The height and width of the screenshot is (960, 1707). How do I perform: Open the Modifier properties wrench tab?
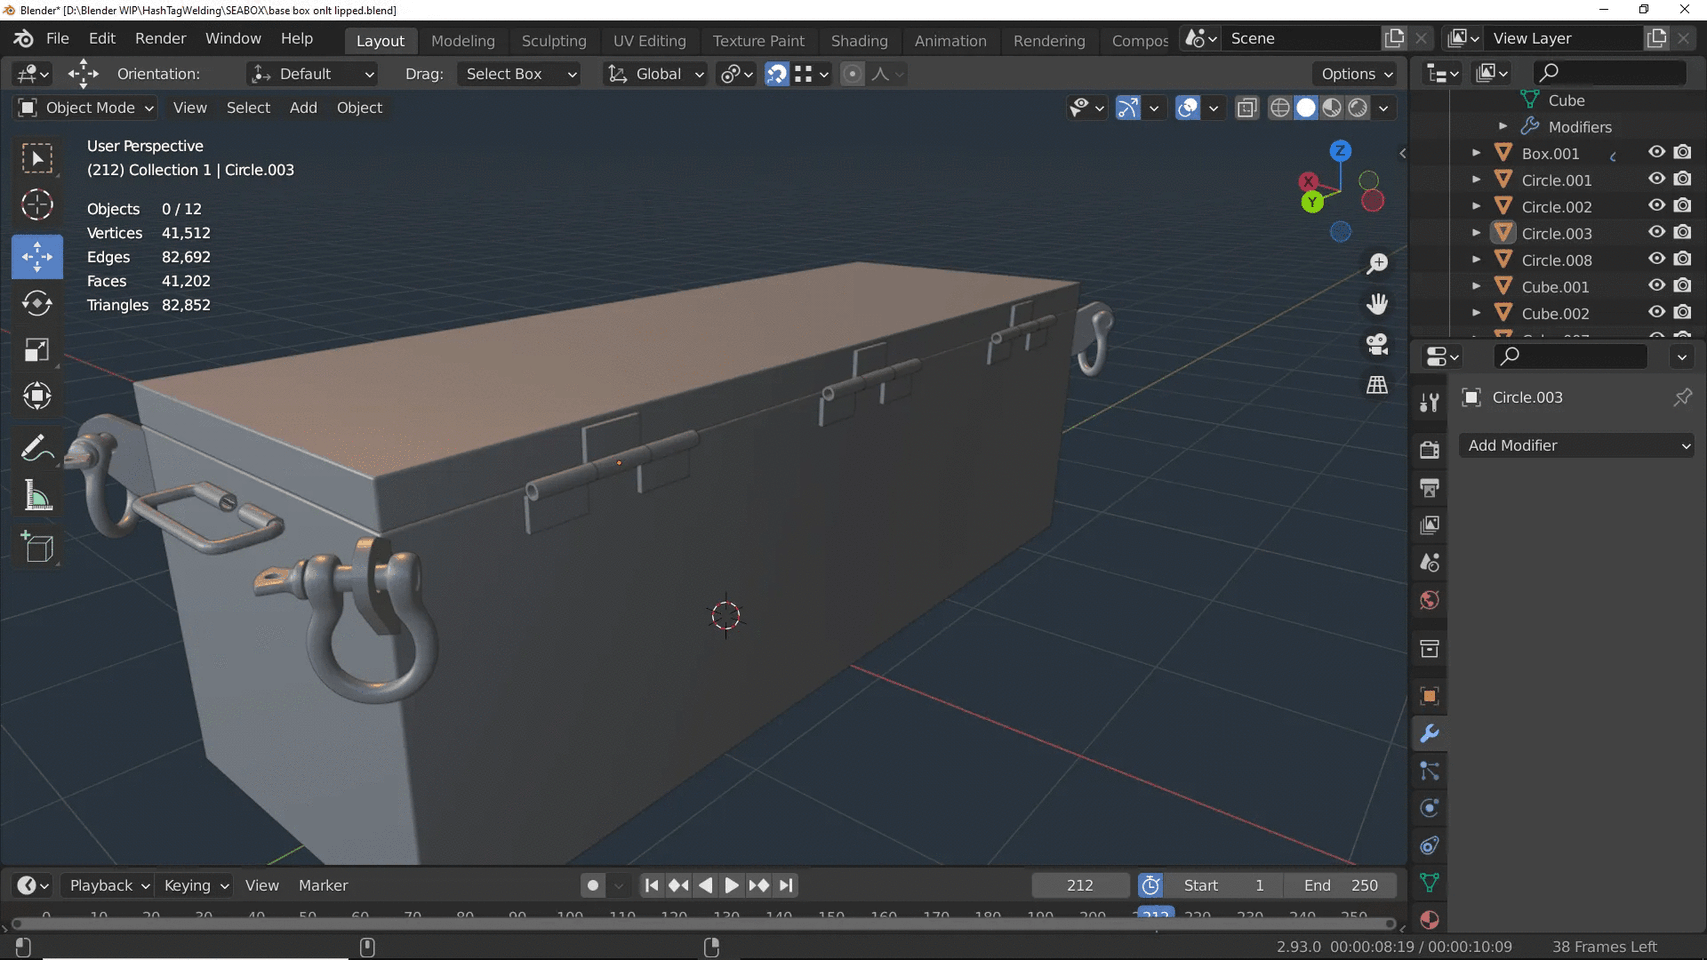click(x=1429, y=733)
